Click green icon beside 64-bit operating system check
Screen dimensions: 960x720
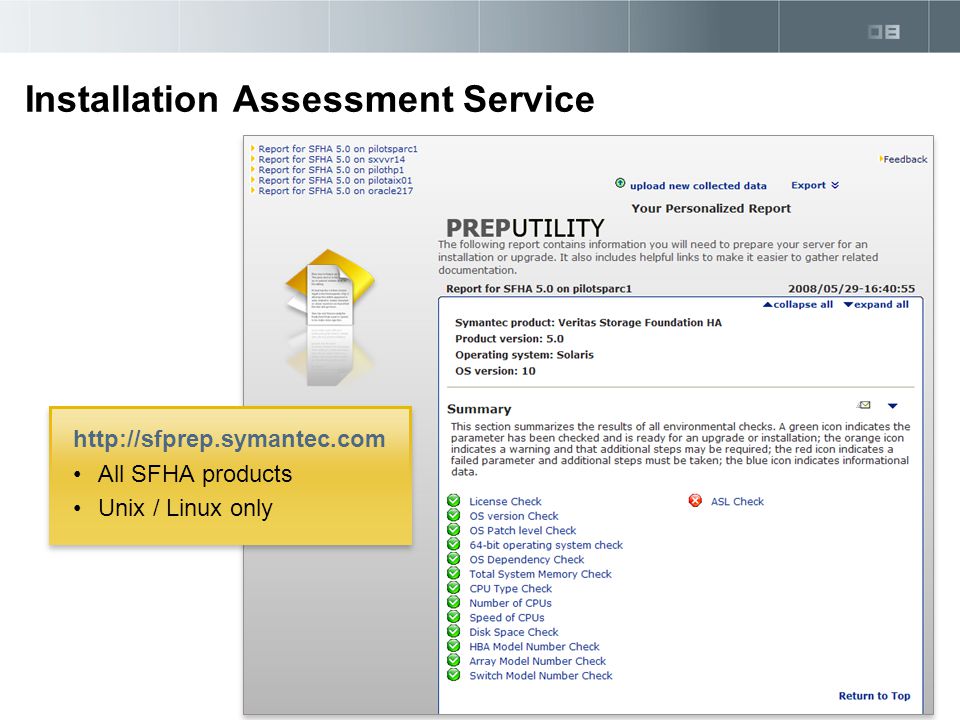tap(454, 544)
